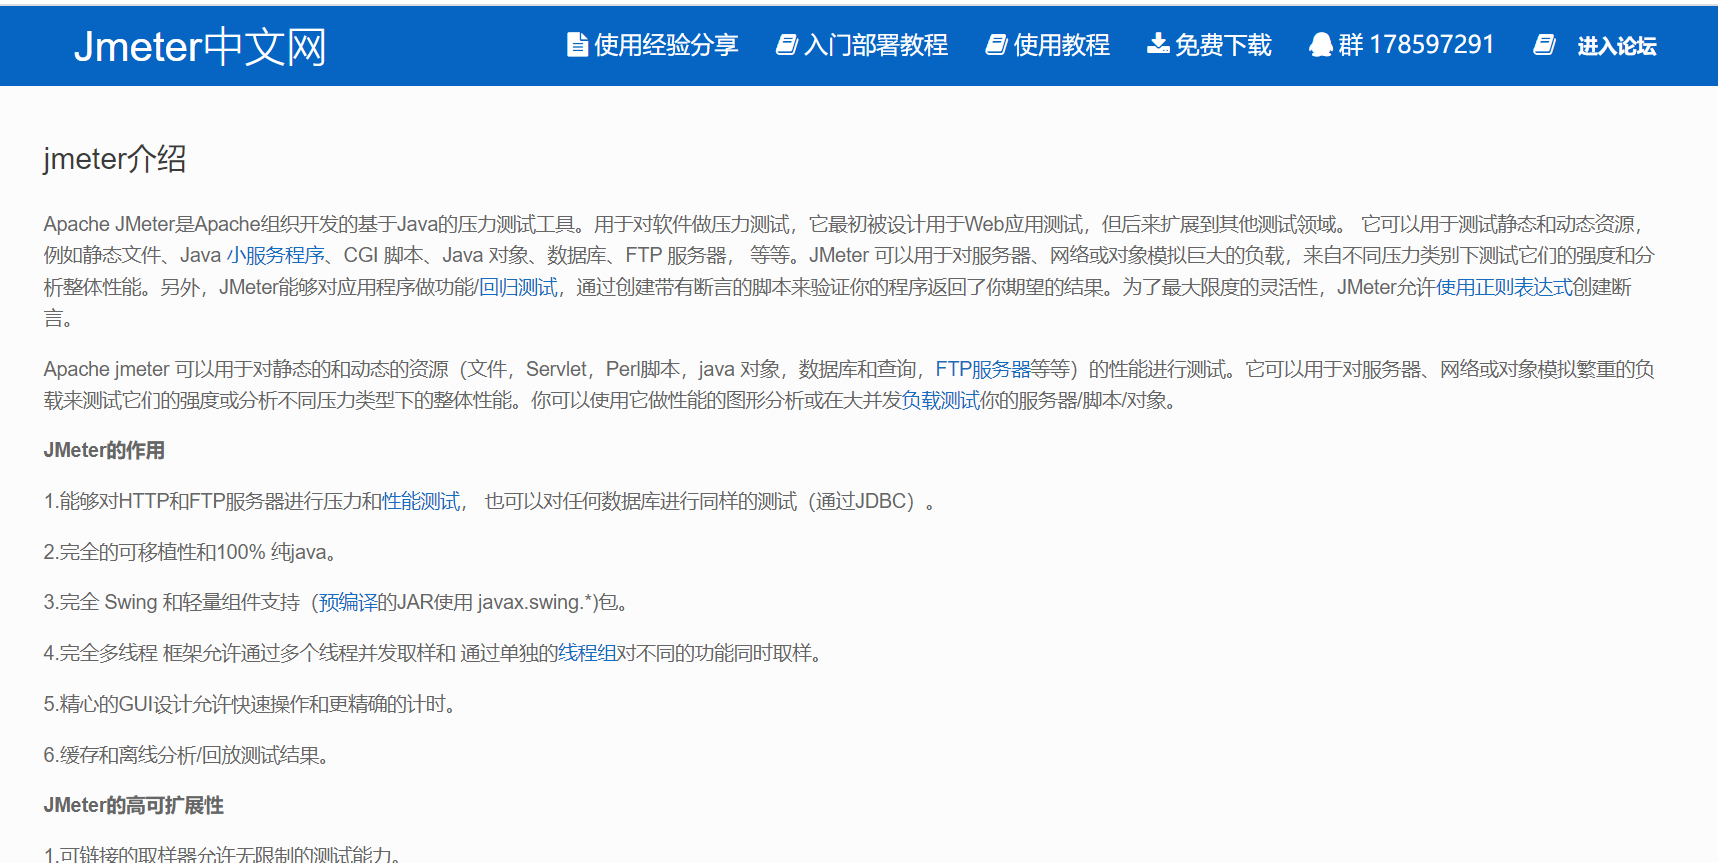1718x863 pixels.
Task: Click the book icon beside 入门部署教程
Action: pos(787,45)
